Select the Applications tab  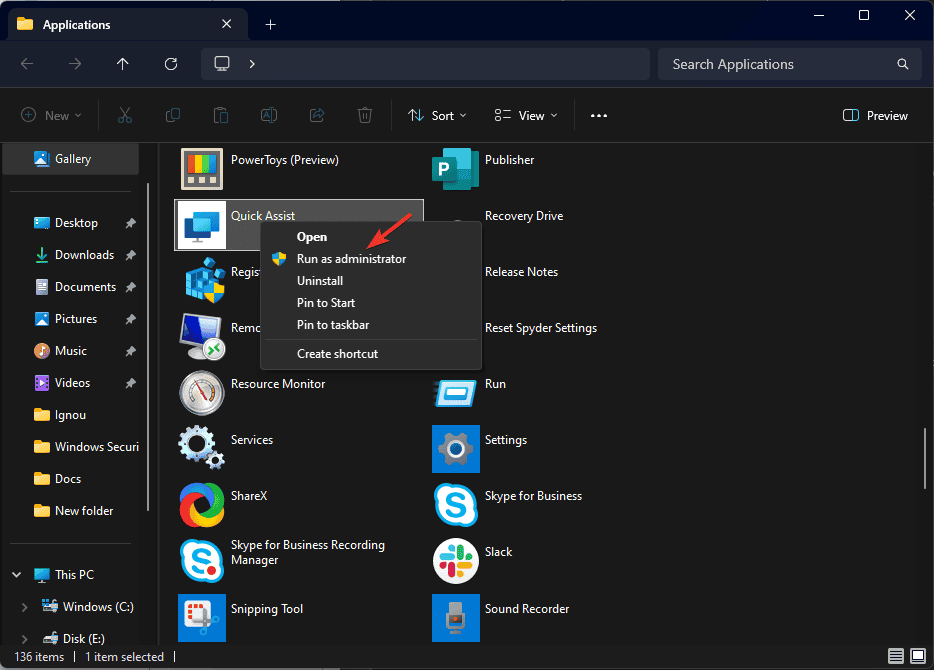[x=127, y=24]
